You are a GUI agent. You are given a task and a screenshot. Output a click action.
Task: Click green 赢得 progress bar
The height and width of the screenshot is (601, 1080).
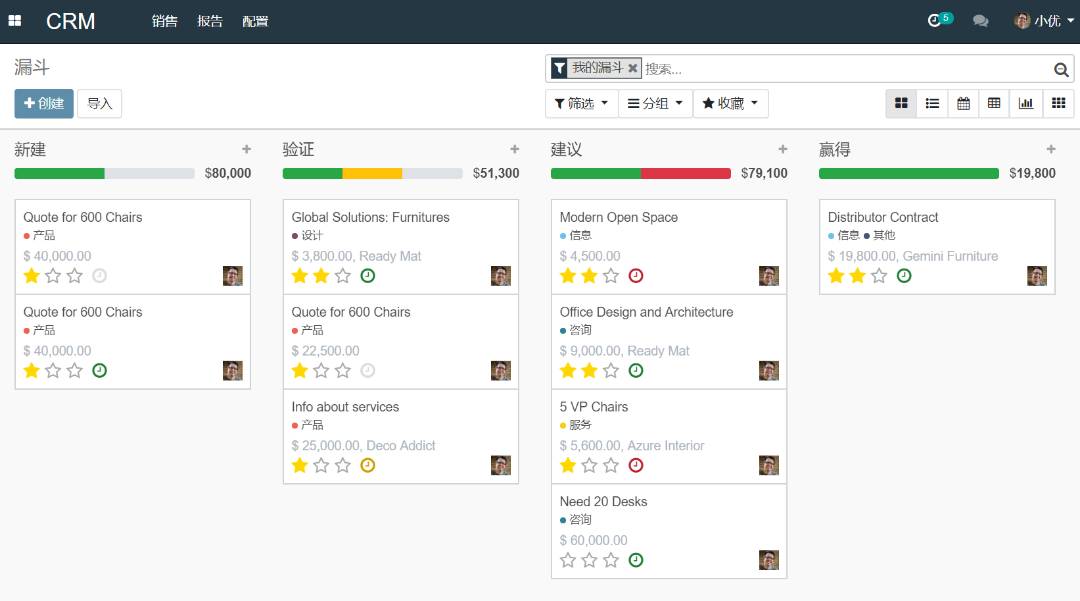pos(908,173)
